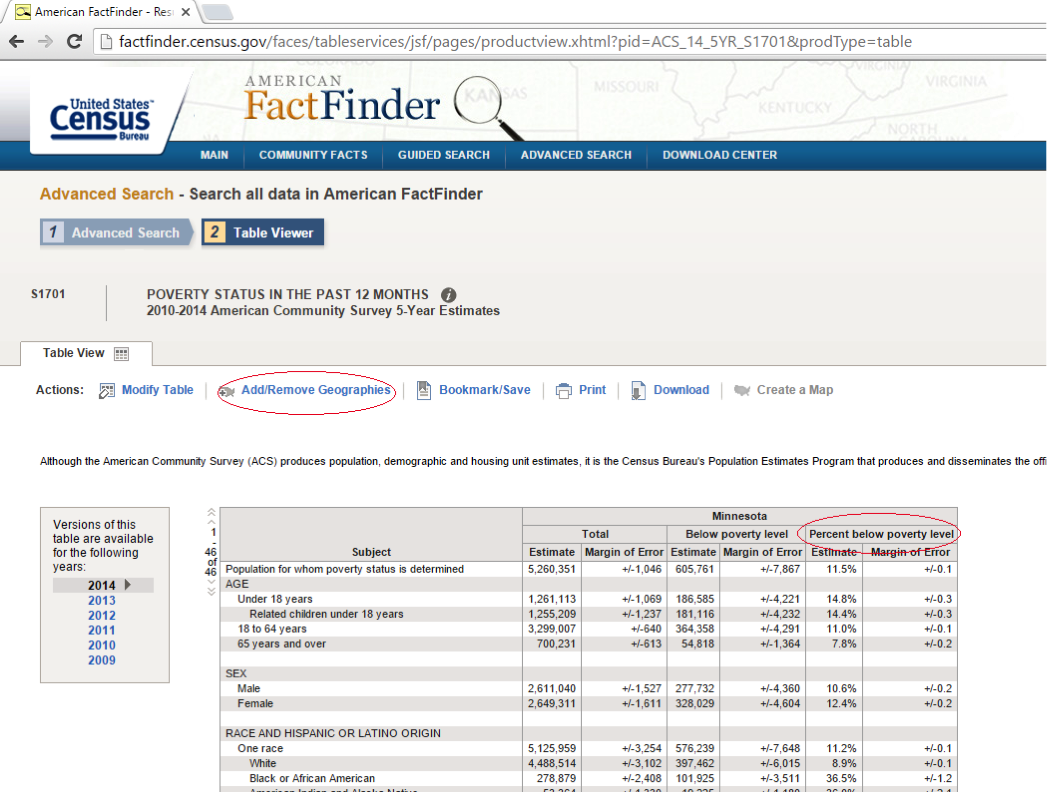1047x793 pixels.
Task: Click the American FactFinder tab title
Action: pyautogui.click(x=103, y=12)
